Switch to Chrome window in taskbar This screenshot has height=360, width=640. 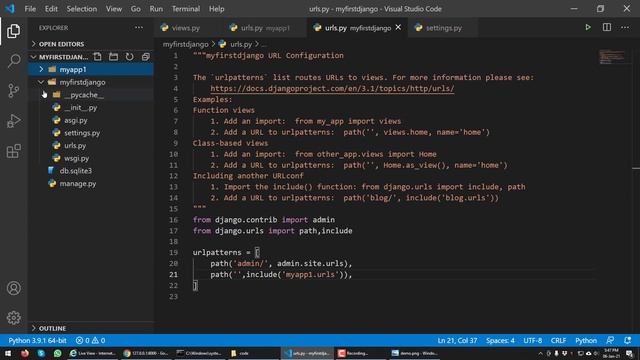tap(146, 353)
